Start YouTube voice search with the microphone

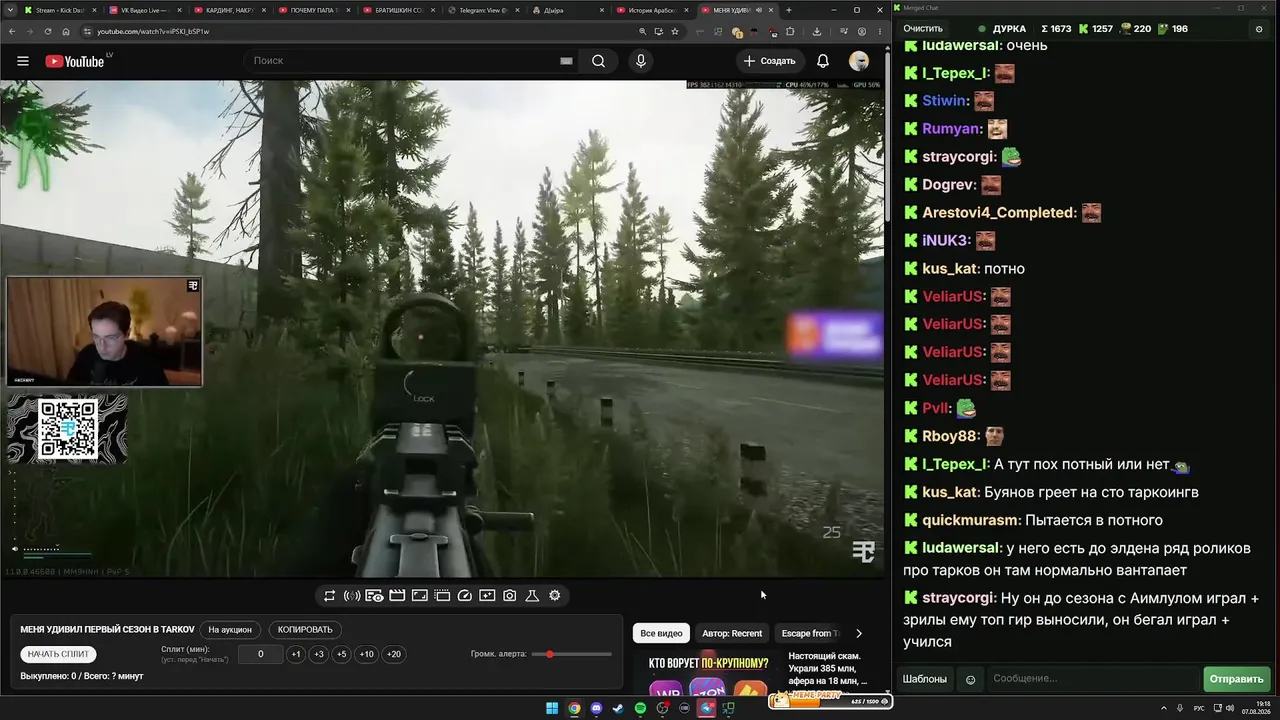[641, 61]
